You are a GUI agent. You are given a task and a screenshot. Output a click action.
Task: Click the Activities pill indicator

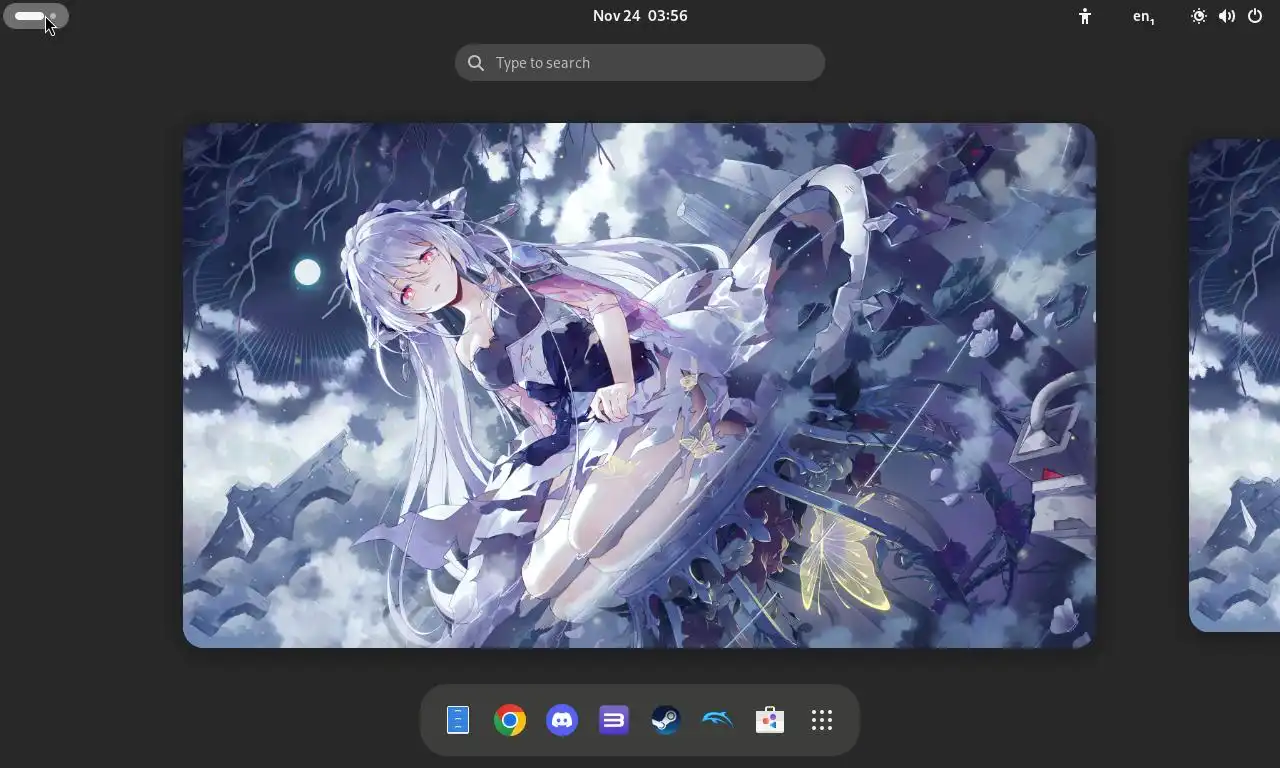coord(36,16)
